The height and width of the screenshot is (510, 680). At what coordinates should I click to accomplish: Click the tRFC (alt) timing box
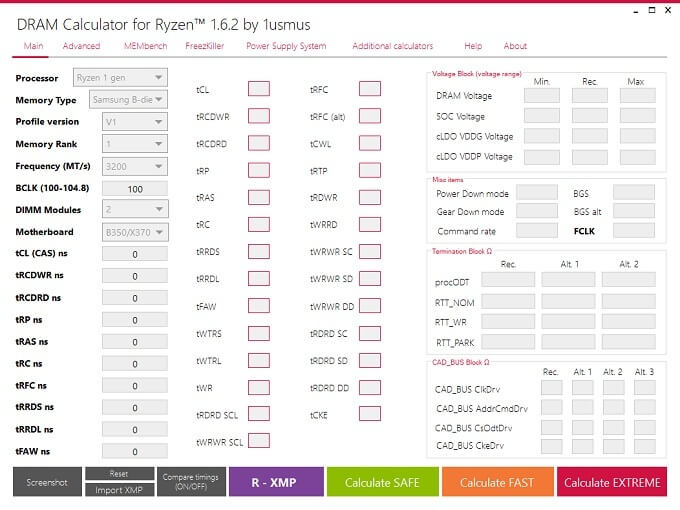(370, 116)
